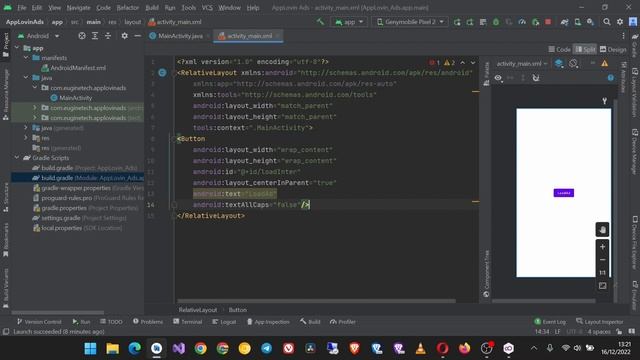Open the SDK Manager toolbar icon
The width and height of the screenshot is (640, 360).
click(x=591, y=22)
